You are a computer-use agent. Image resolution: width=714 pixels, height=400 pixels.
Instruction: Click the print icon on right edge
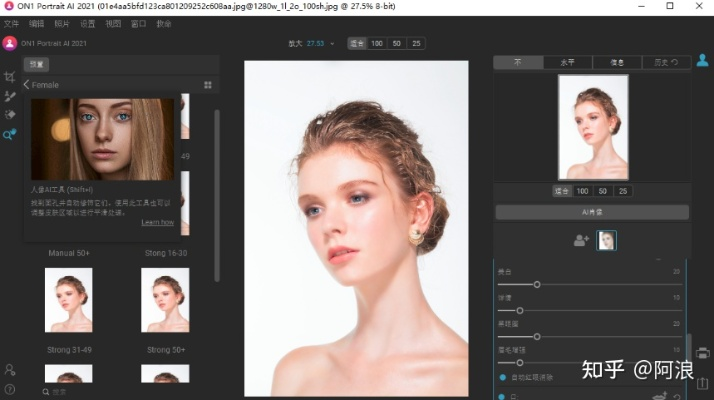703,353
